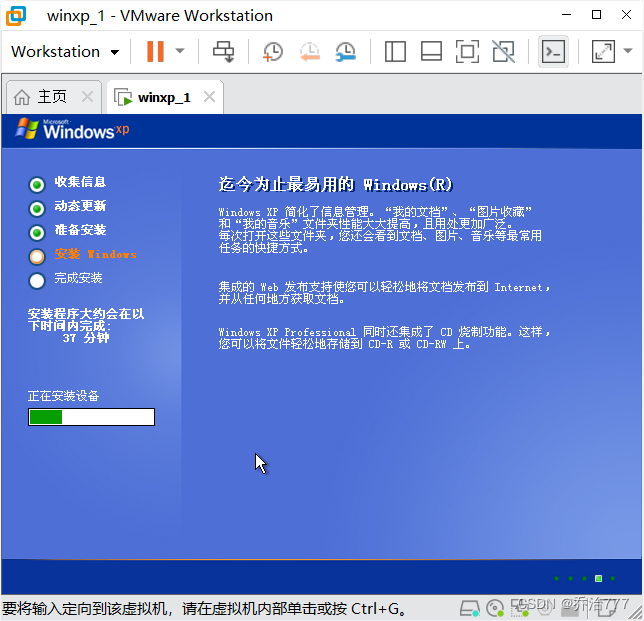Click the VMware Workstation title bar logo
The height and width of the screenshot is (621, 644).
[x=16, y=16]
